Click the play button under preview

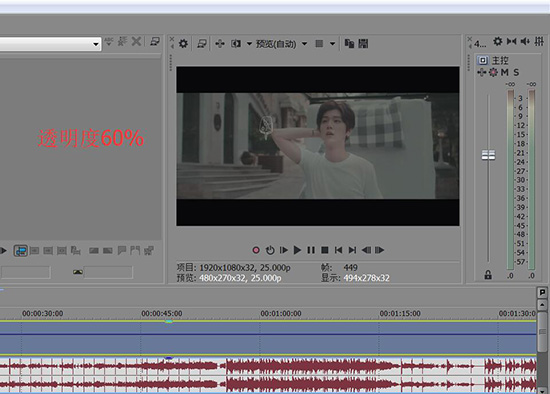[x=297, y=250]
